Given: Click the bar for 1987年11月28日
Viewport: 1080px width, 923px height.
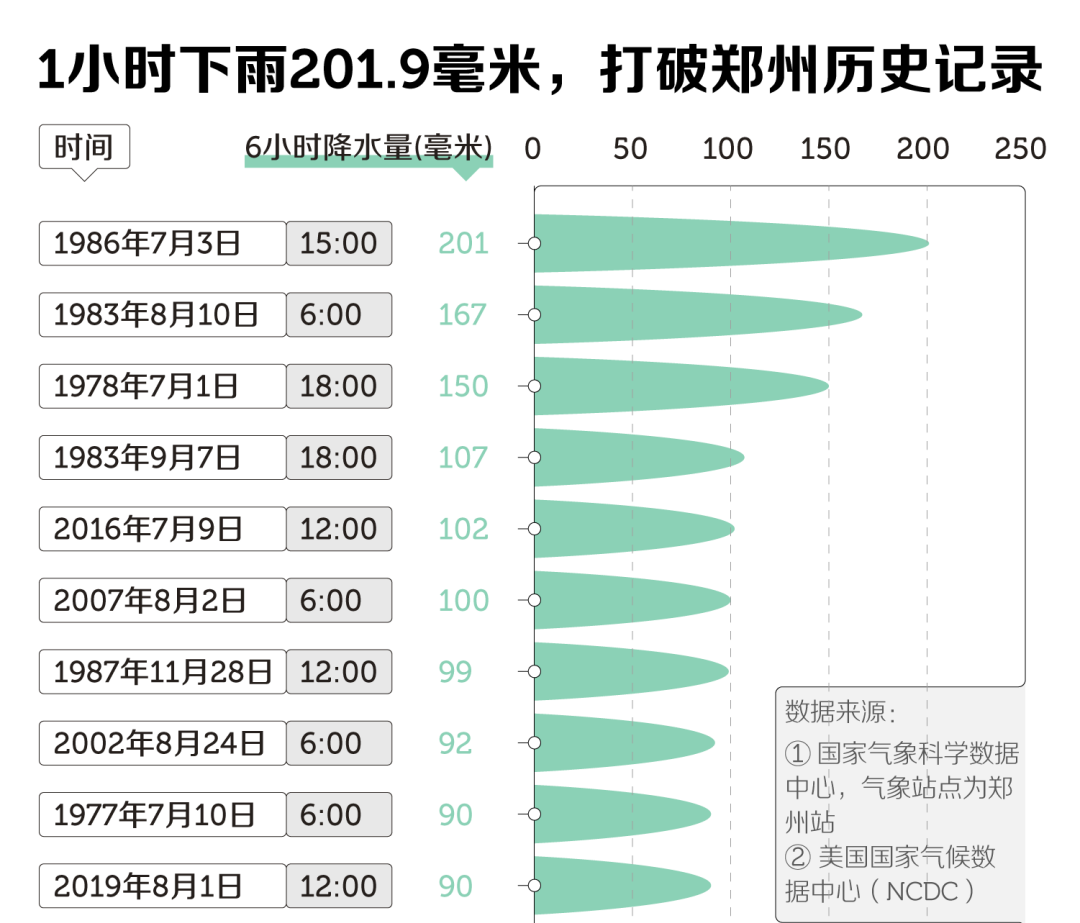Looking at the screenshot, I should point(632,672).
